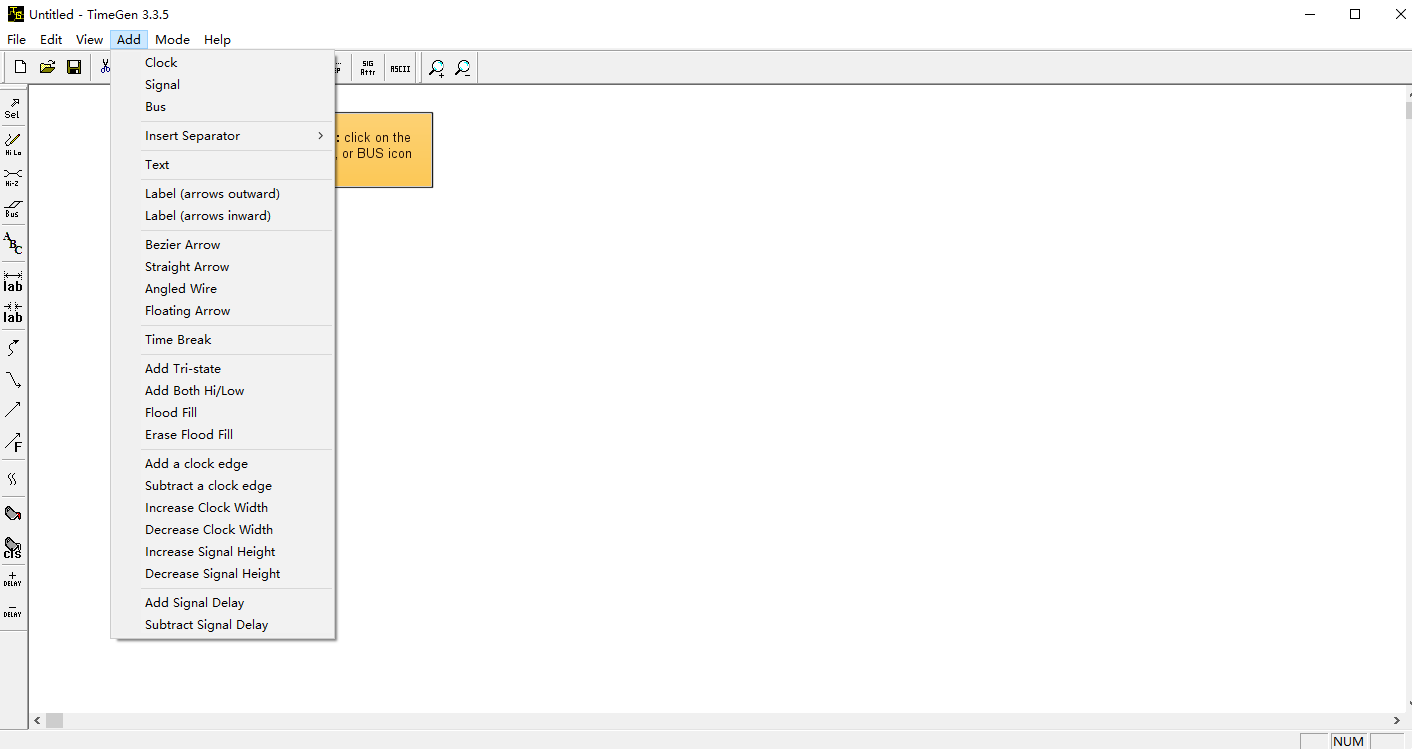Viewport: 1412px width, 749px height.
Task: Choose Text from Add menu
Action: tap(223, 165)
